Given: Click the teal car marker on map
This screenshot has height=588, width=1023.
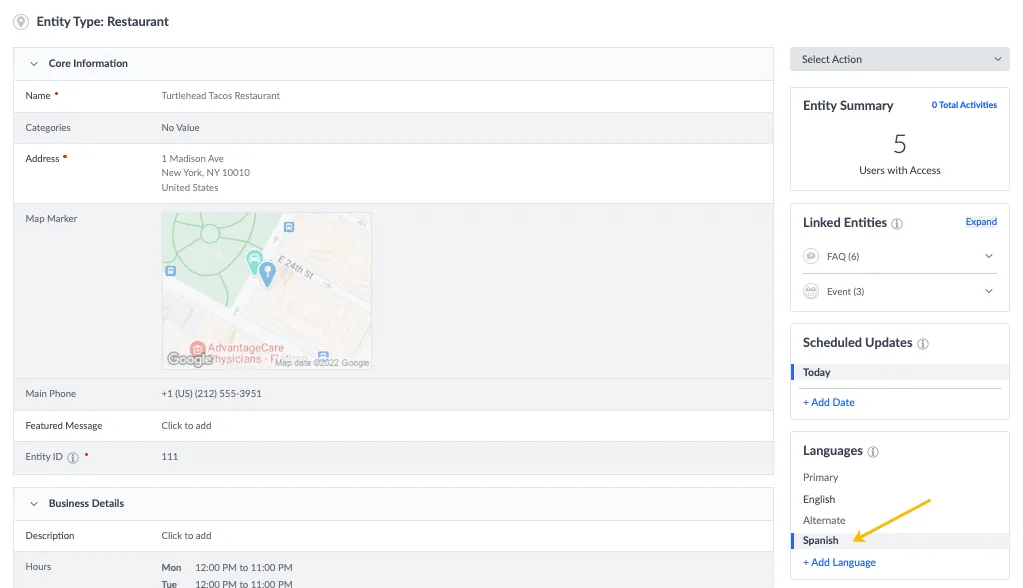Looking at the screenshot, I should coord(254,262).
